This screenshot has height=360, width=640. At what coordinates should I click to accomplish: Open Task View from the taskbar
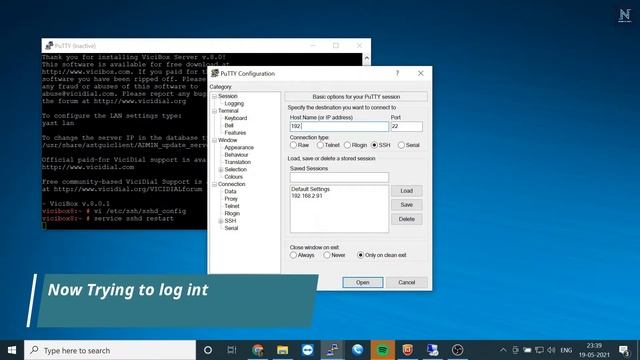pyautogui.click(x=232, y=350)
